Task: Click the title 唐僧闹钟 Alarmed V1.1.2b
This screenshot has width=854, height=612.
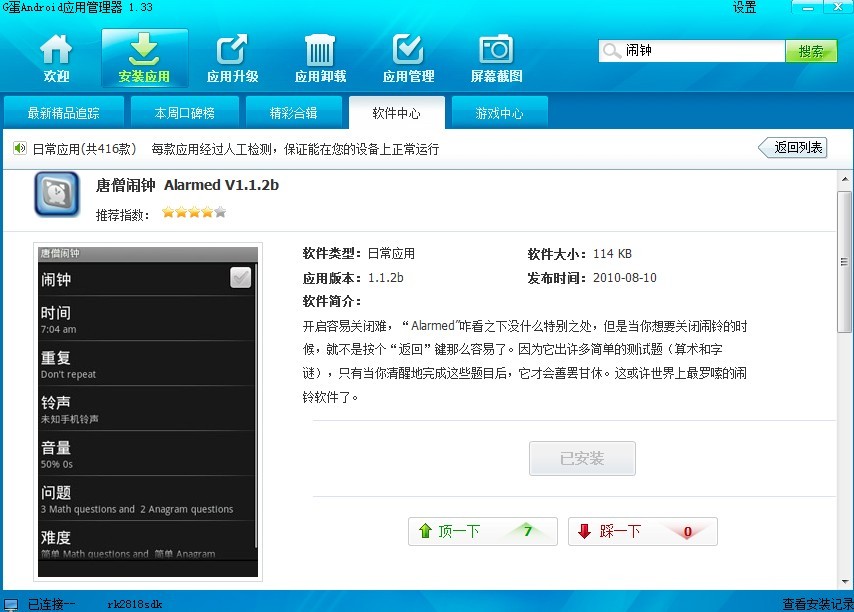Action: [187, 185]
